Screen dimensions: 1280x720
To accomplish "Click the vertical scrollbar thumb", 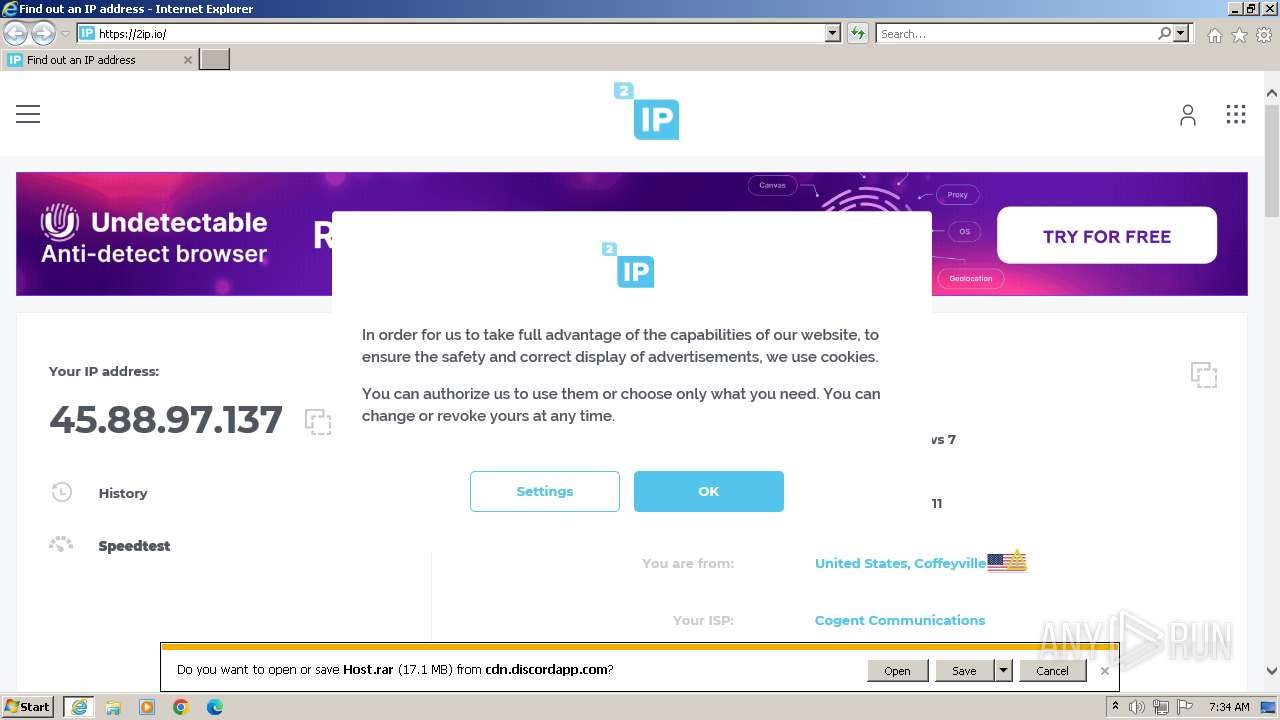I will click(1272, 160).
